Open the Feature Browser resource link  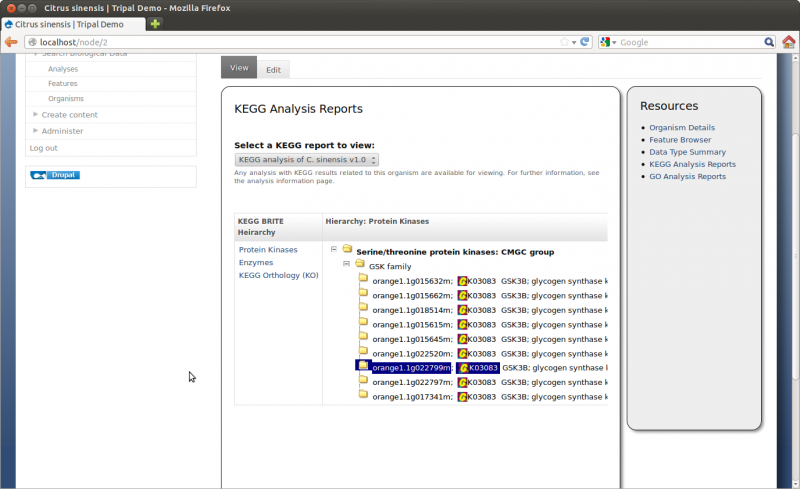click(680, 140)
